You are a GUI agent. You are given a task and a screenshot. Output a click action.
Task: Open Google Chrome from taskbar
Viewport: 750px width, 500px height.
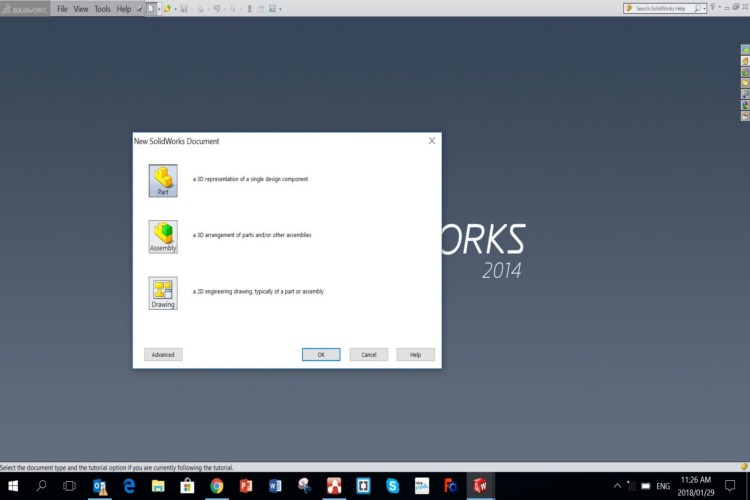(x=216, y=486)
